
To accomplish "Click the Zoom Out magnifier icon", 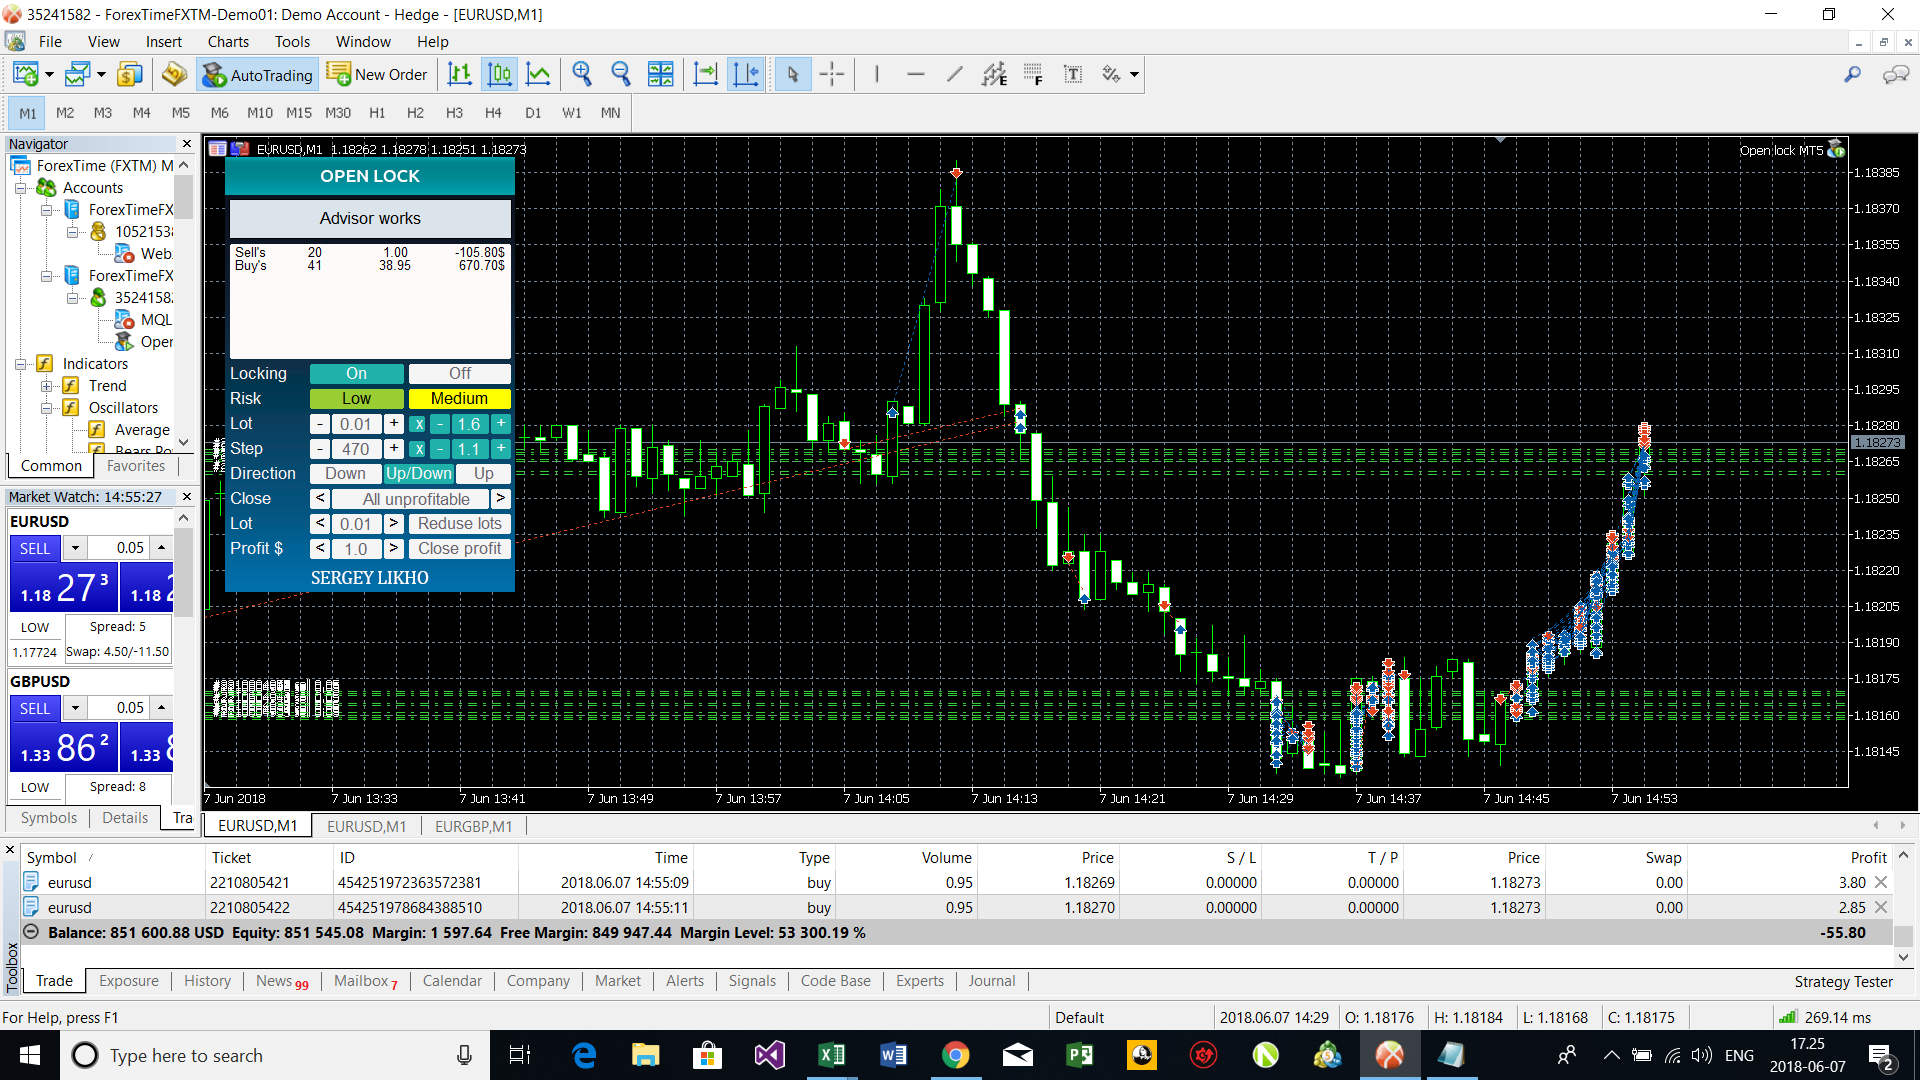I will pos(621,74).
